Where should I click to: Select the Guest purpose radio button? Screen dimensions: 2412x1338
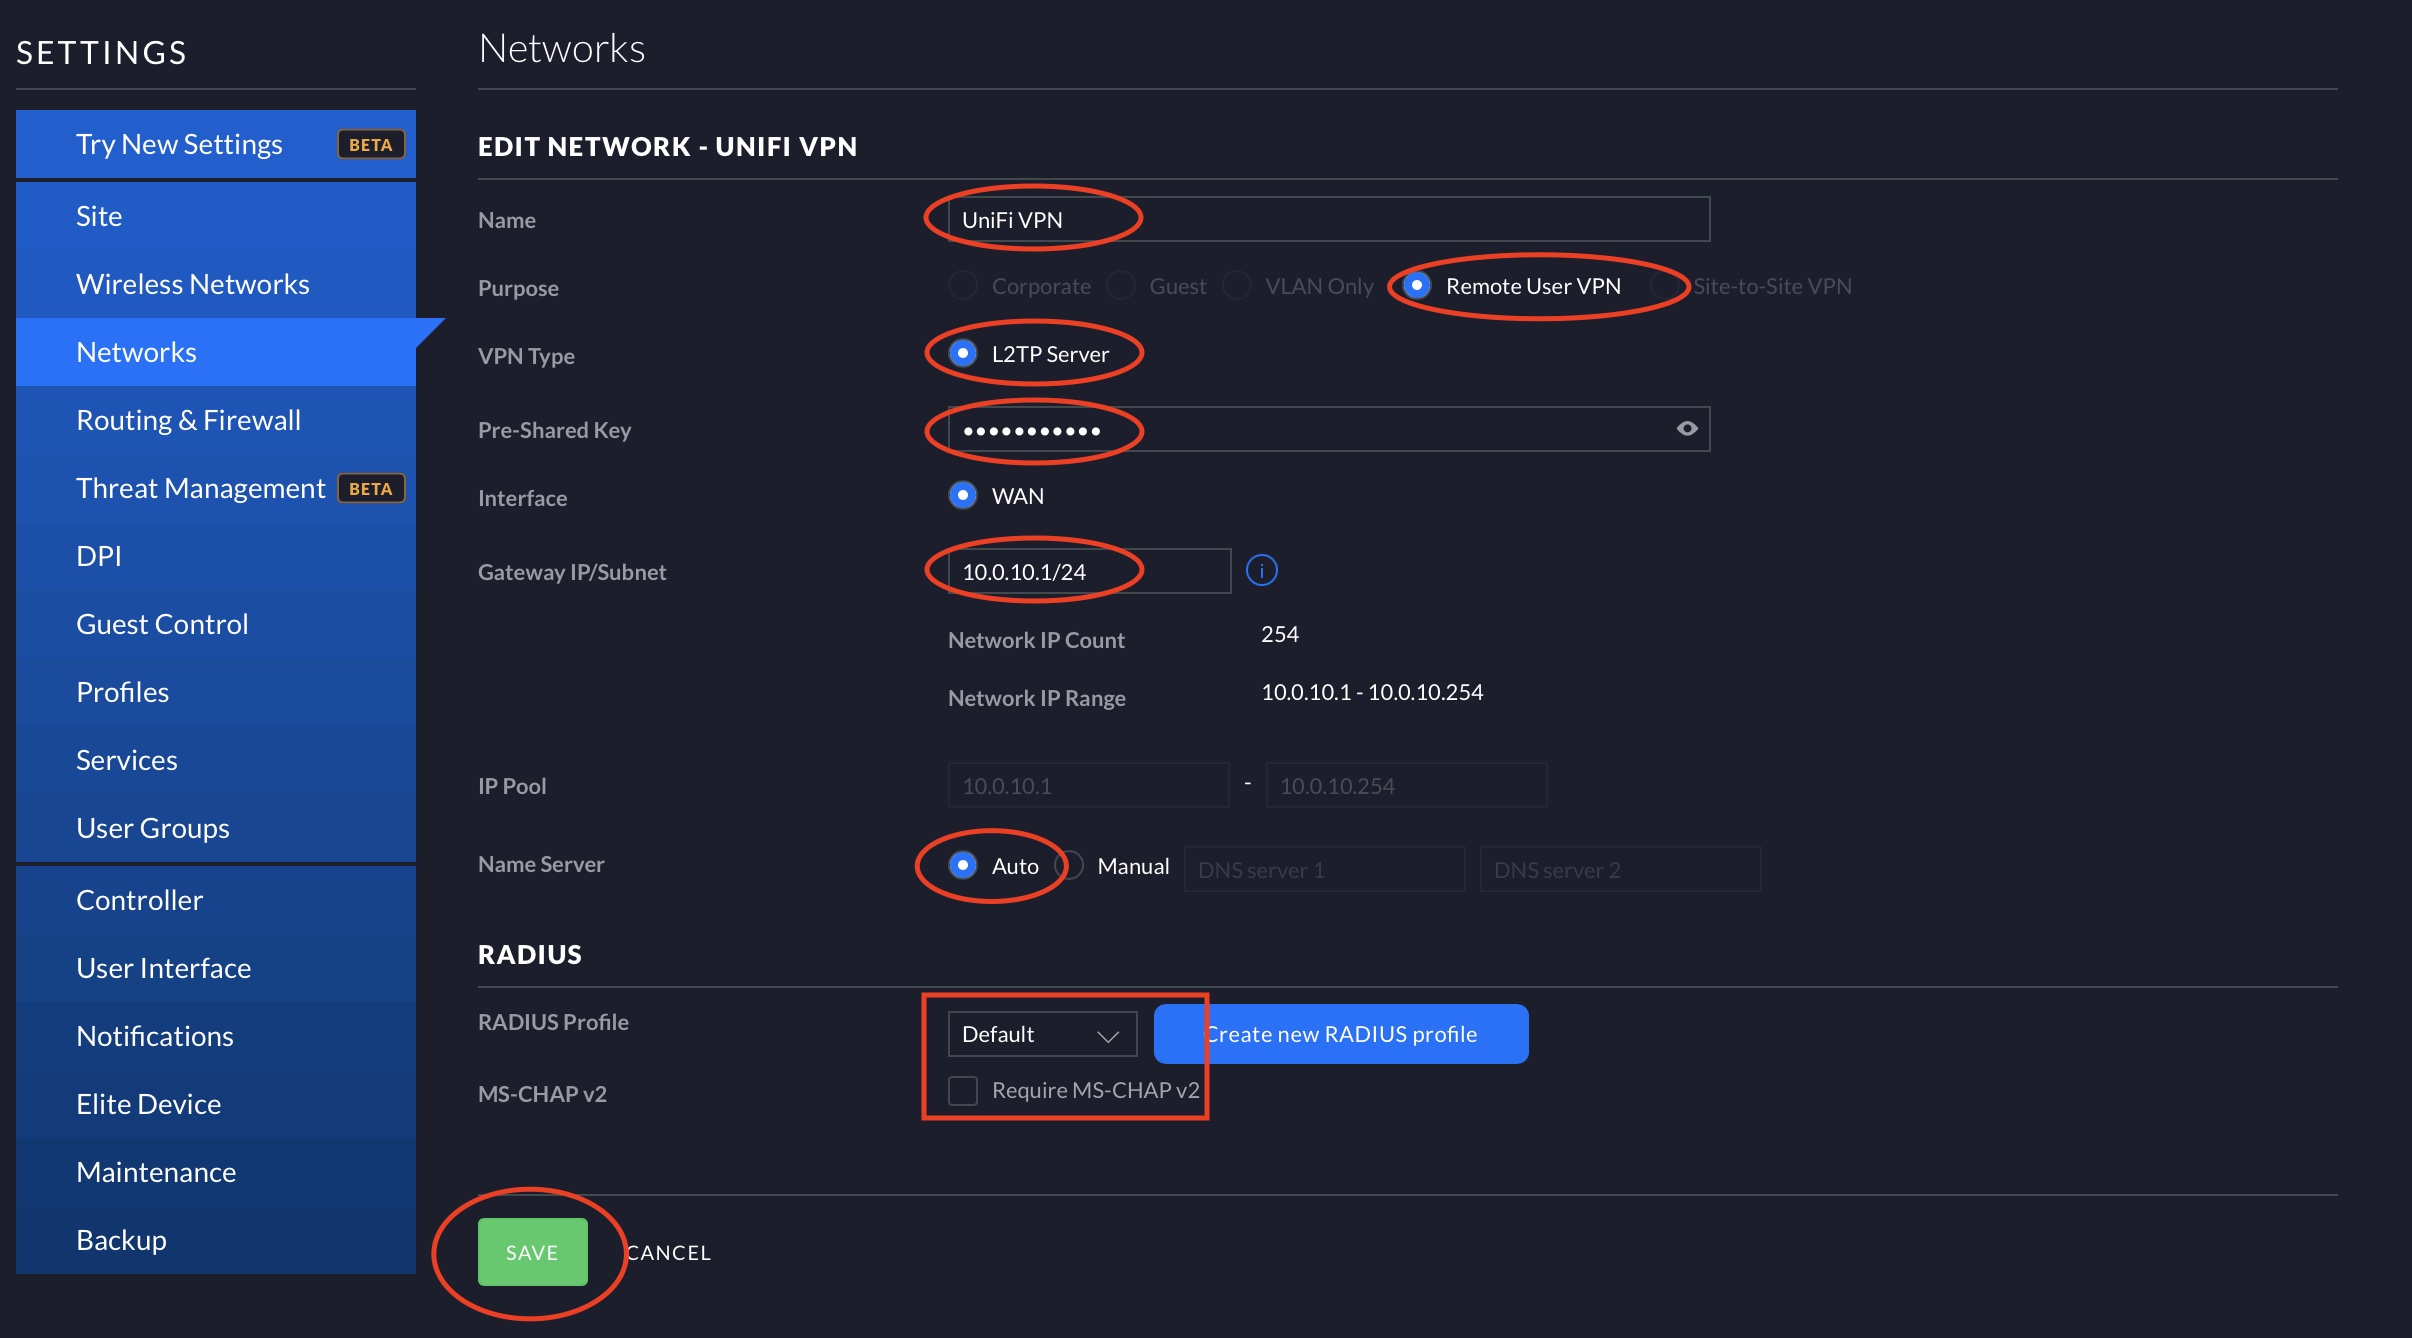tap(1121, 286)
